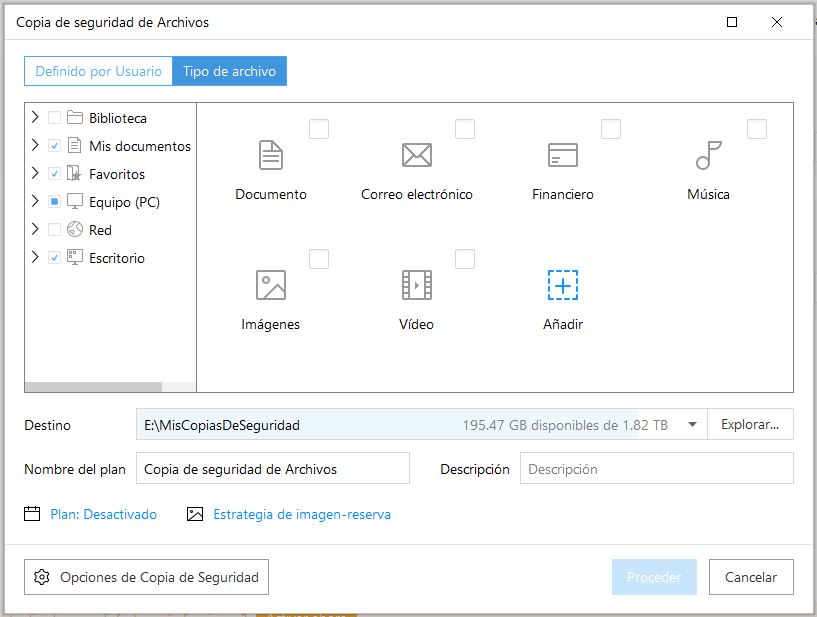
Task: Enable the checkbox above Música
Action: tap(757, 129)
